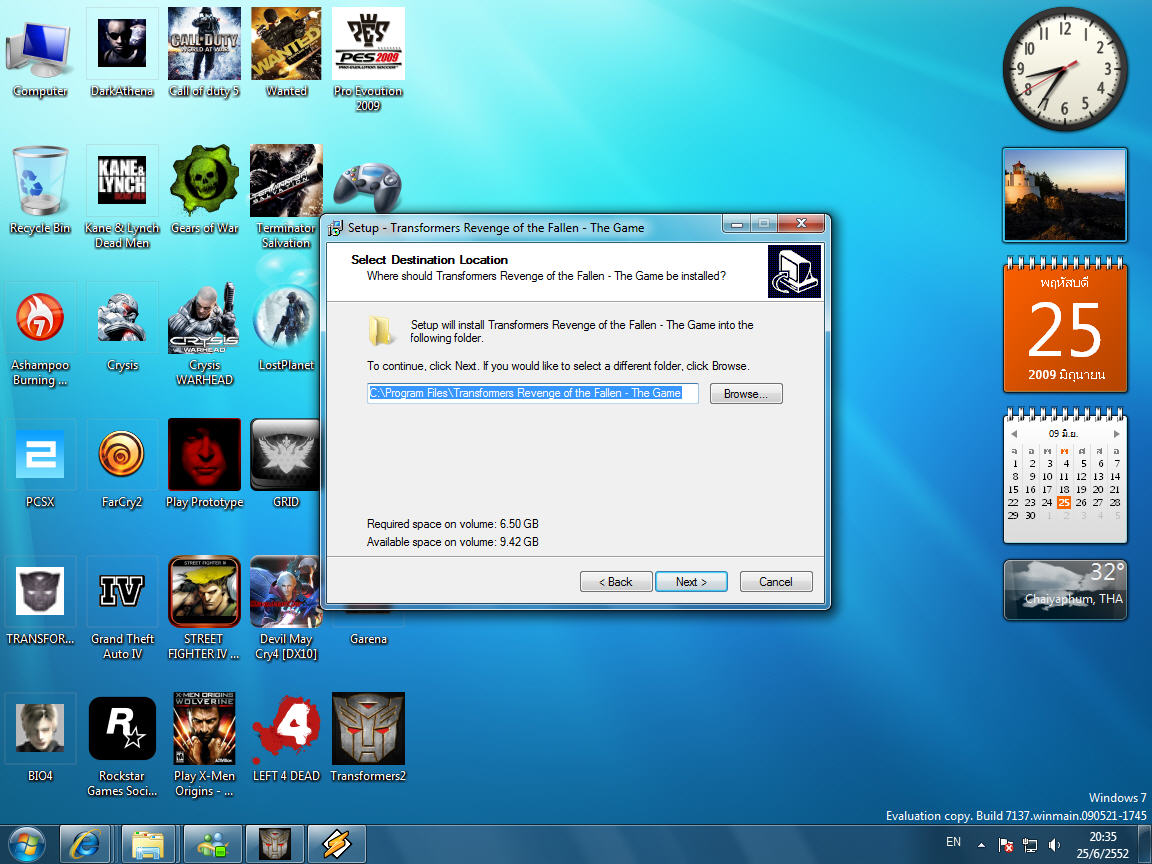
Task: Open the Windows Start orb
Action: tap(26, 844)
